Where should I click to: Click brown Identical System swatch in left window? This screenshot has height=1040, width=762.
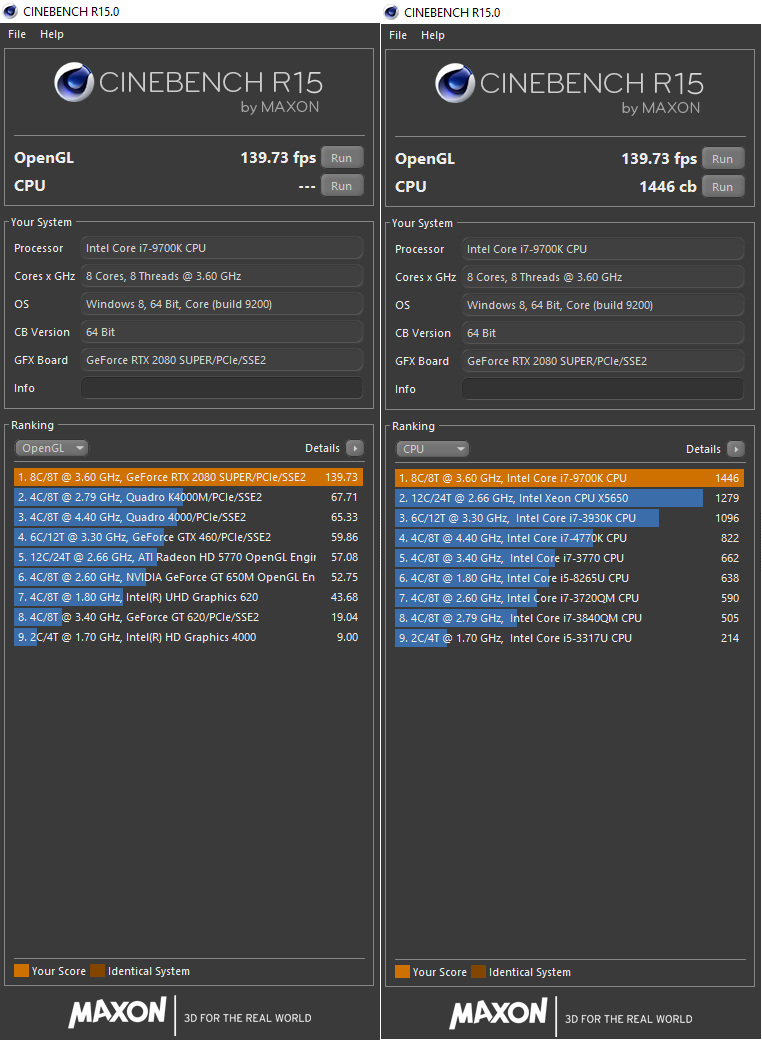tap(97, 970)
